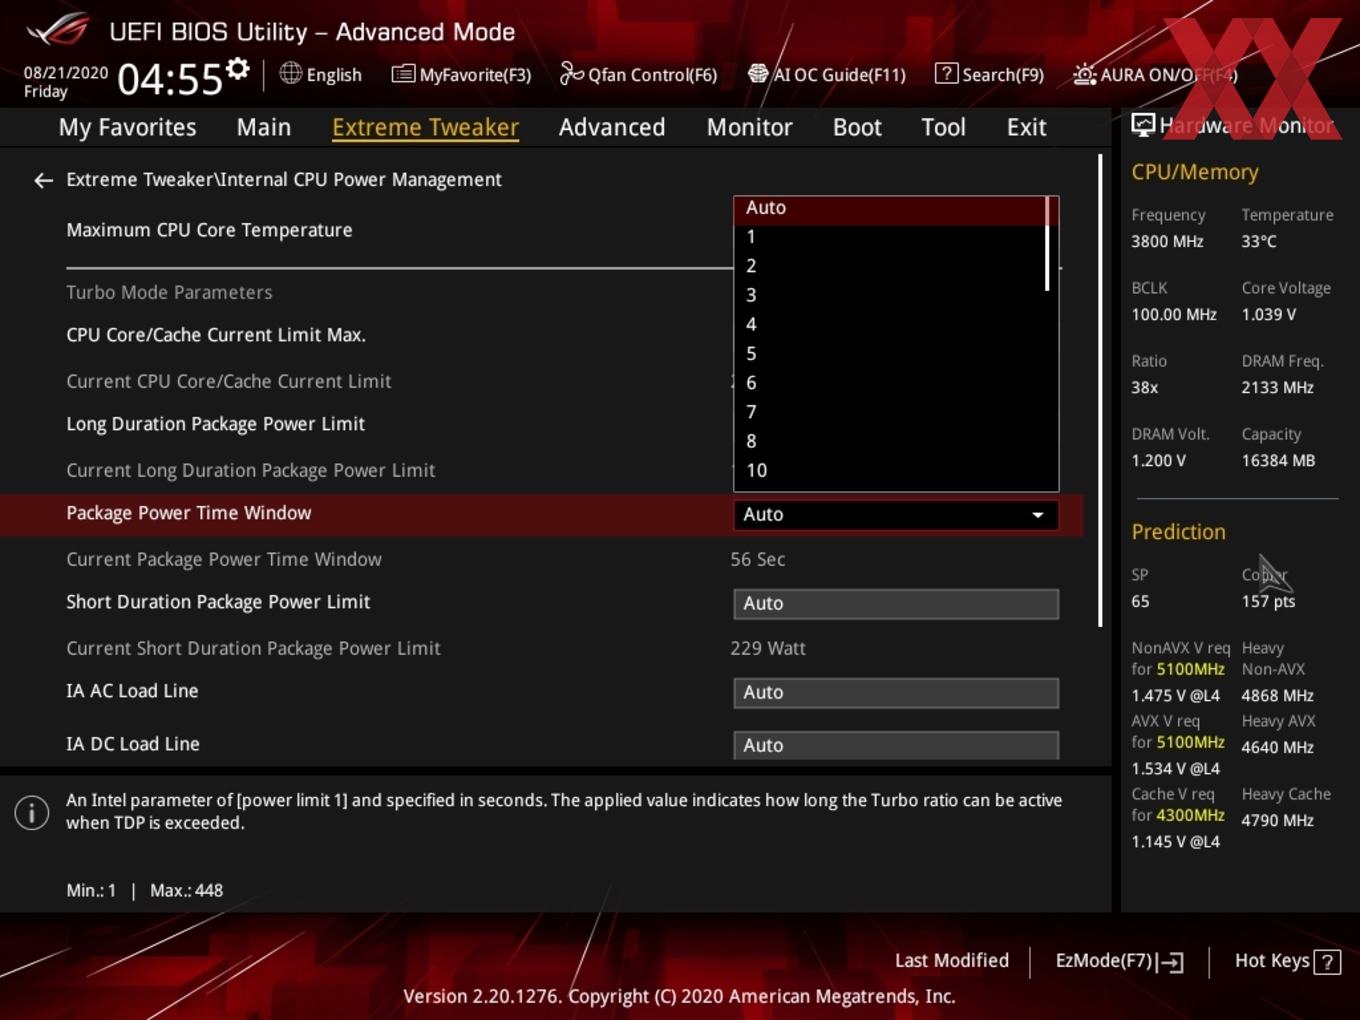Click the globe language icon
Viewport: 1360px width, 1020px height.
290,73
